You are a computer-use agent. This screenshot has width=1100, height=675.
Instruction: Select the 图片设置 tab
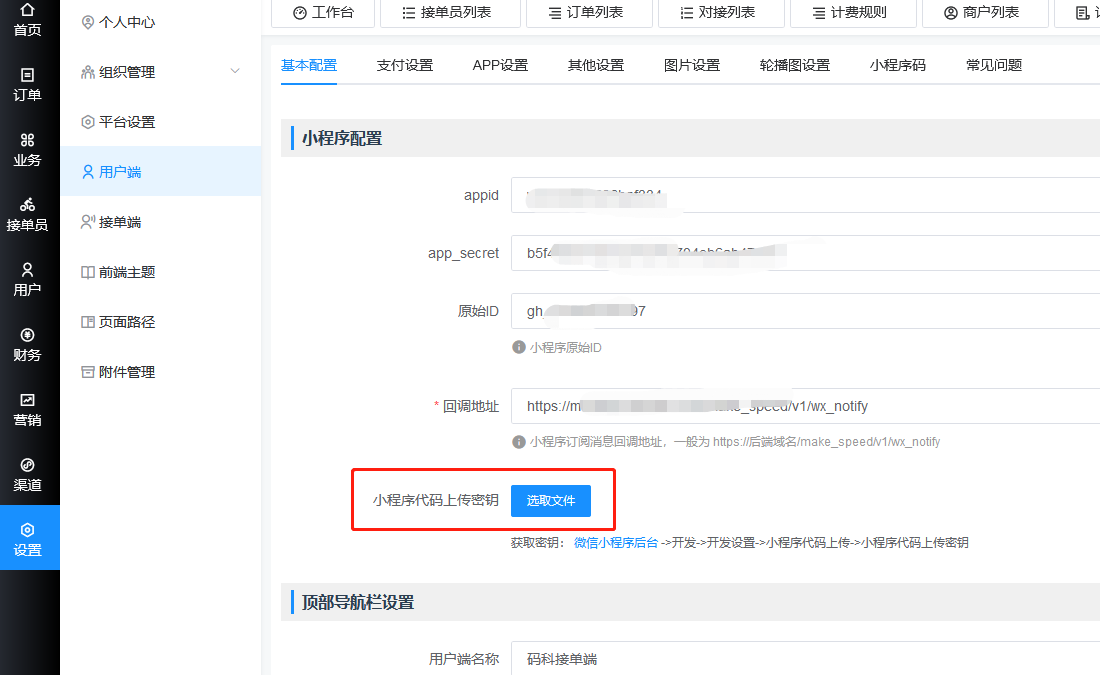692,65
